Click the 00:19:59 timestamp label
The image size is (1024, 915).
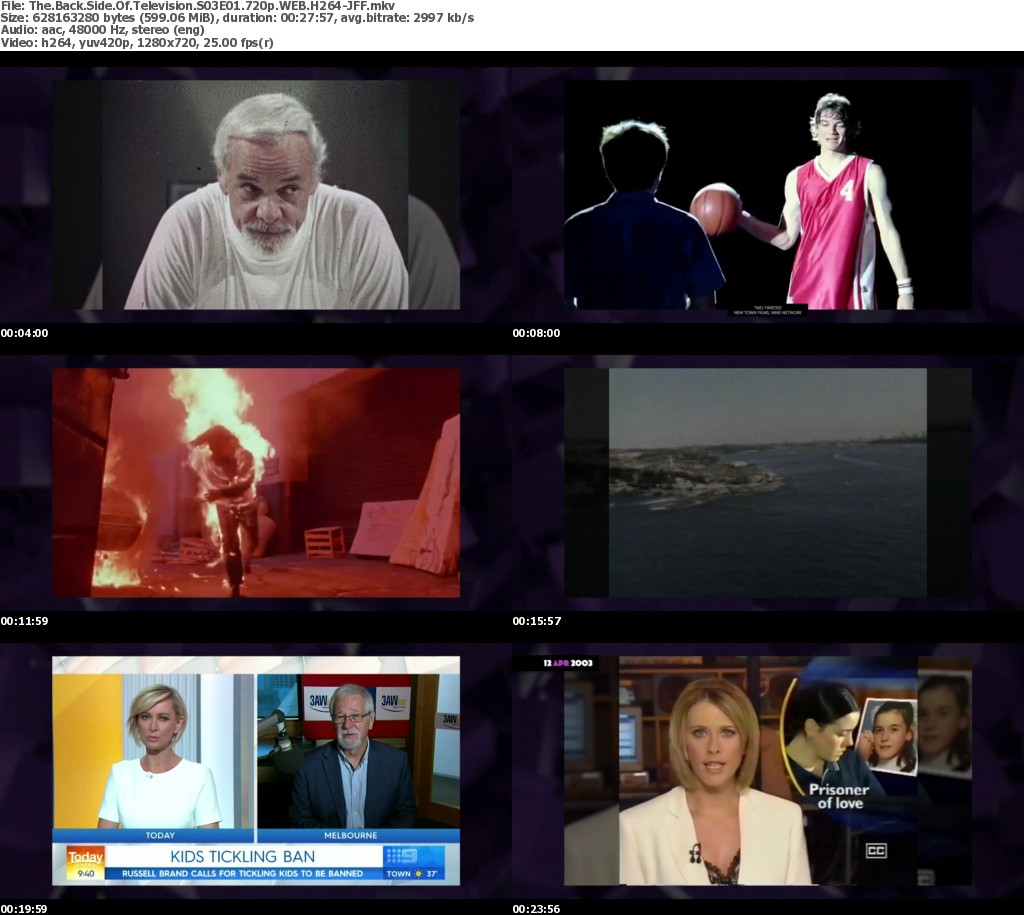pyautogui.click(x=24, y=909)
